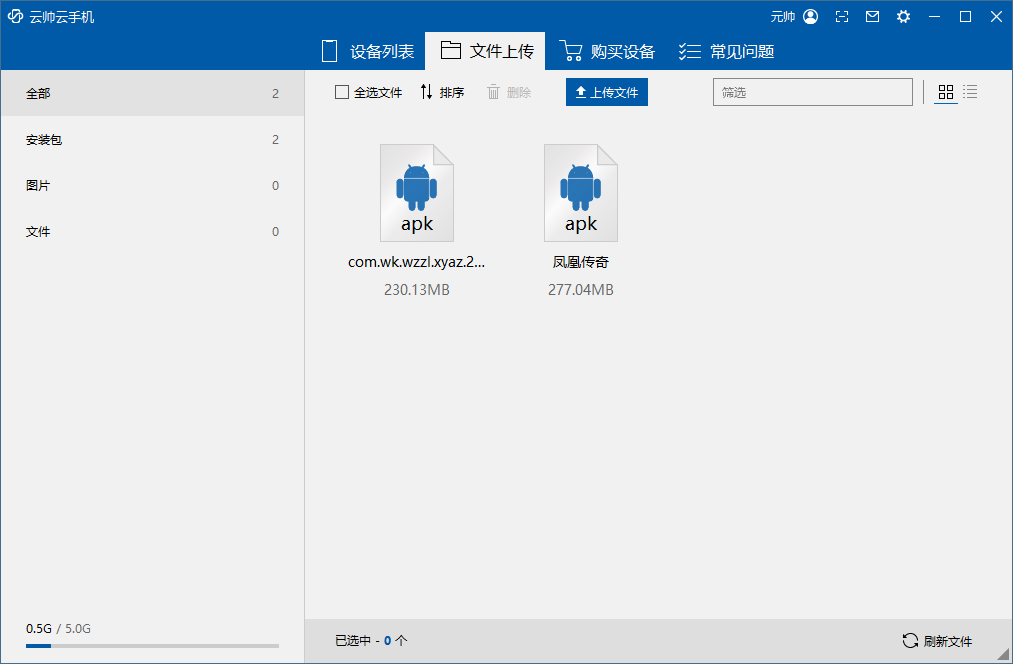
Task: Switch to list view layout icon
Action: [970, 92]
